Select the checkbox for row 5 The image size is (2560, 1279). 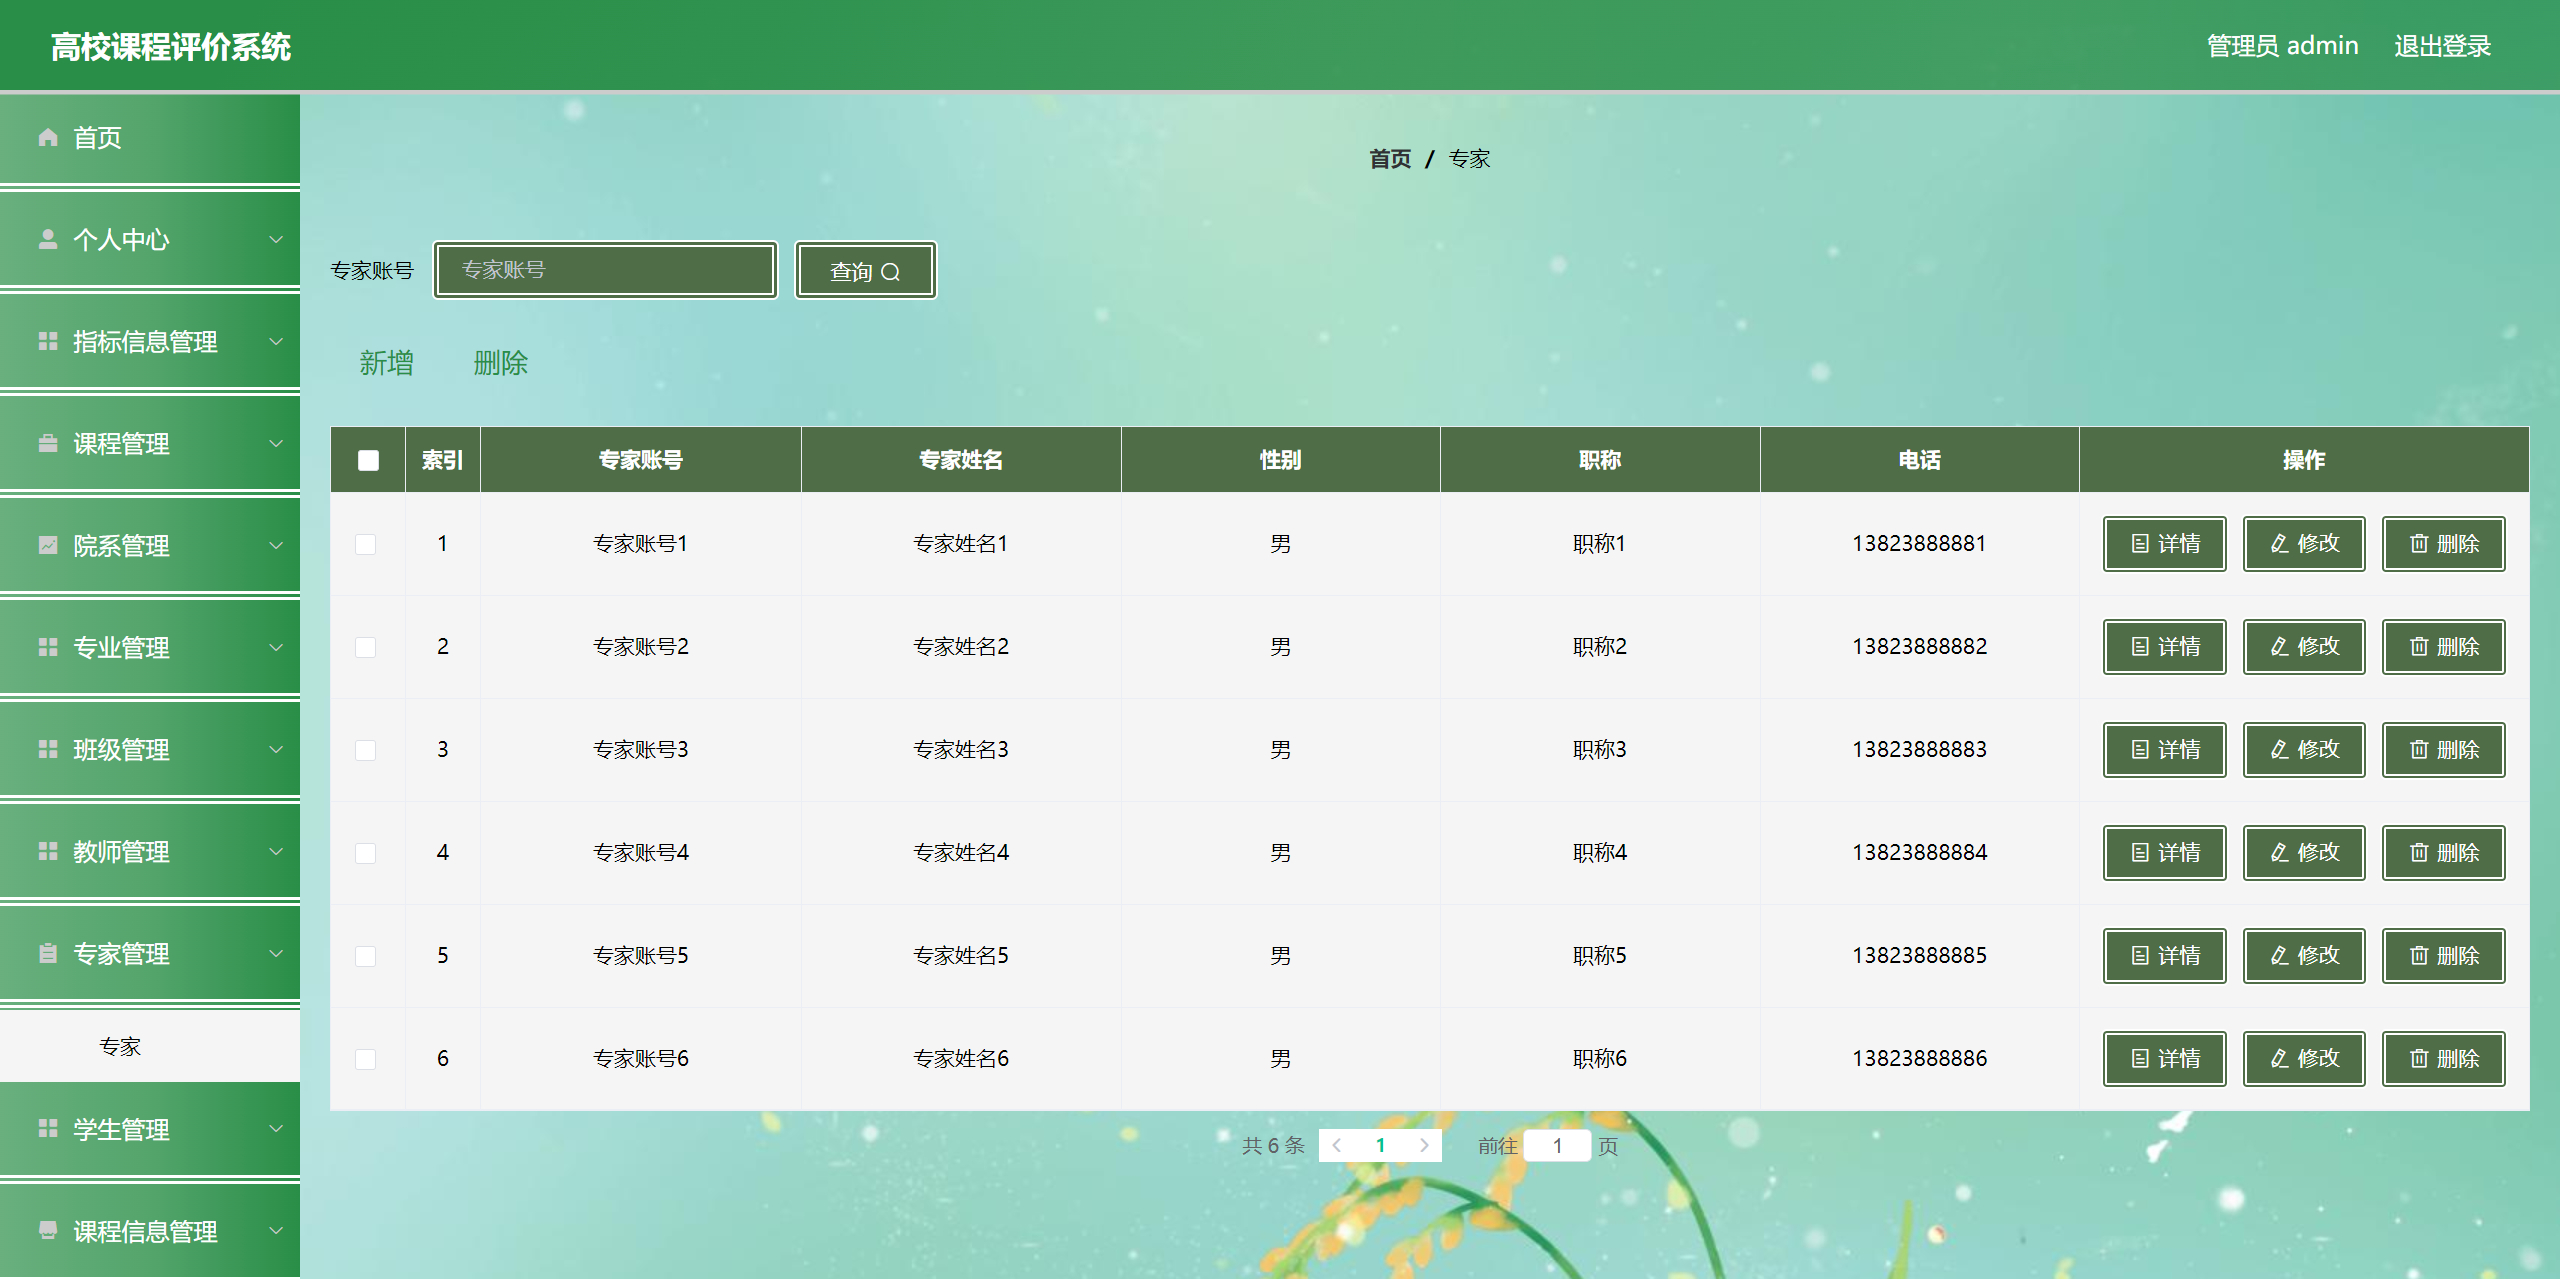coord(366,956)
